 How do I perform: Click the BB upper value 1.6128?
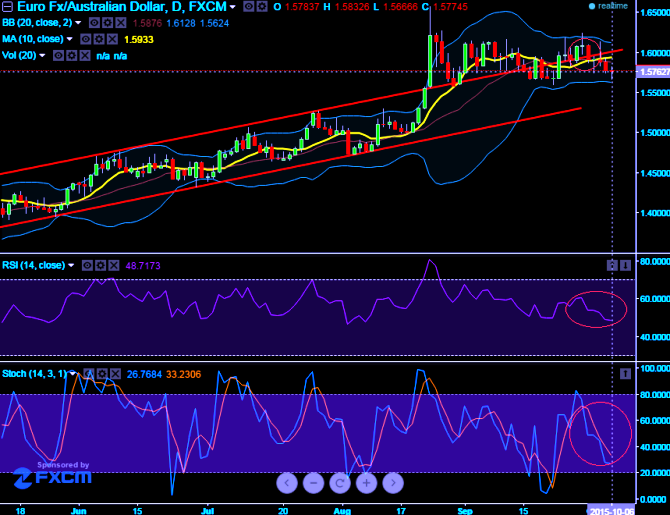[181, 23]
